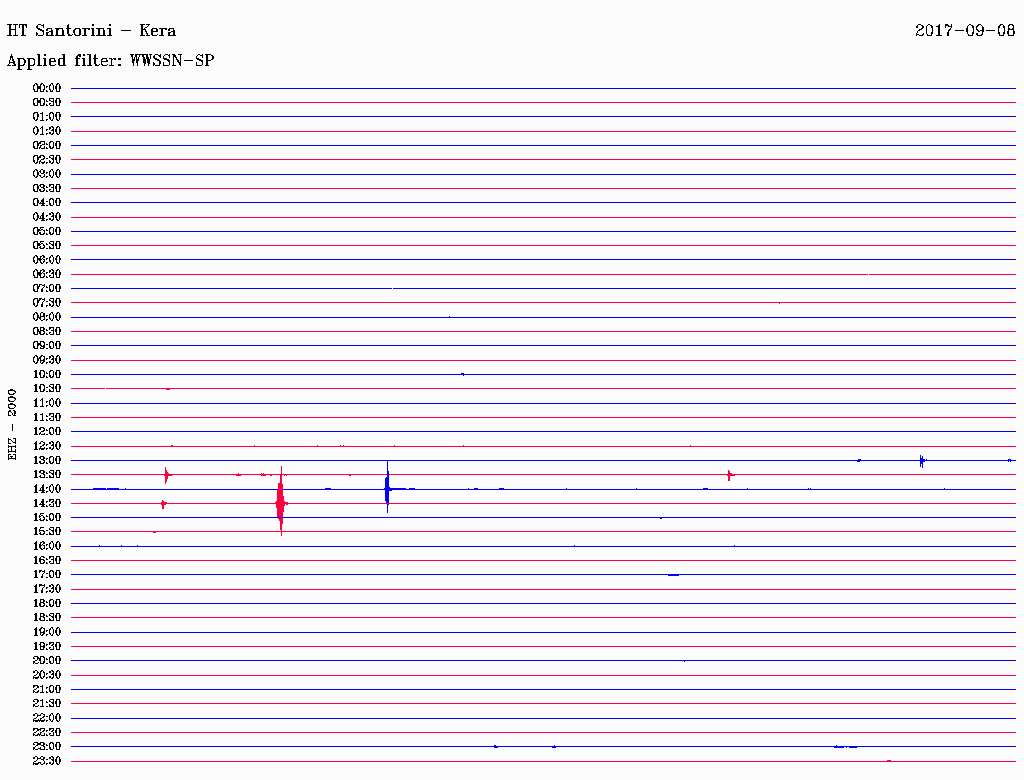Select the 23:00 time label
The width and height of the screenshot is (1024, 780).
pyautogui.click(x=47, y=747)
